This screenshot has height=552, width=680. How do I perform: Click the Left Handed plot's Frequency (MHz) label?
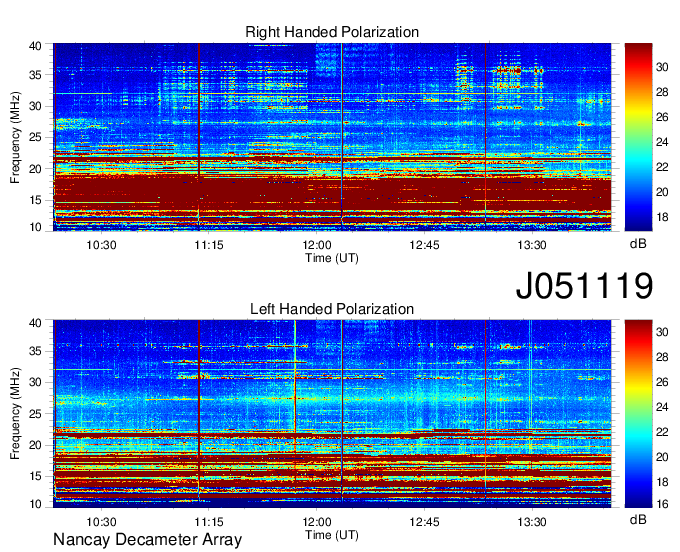pyautogui.click(x=15, y=414)
